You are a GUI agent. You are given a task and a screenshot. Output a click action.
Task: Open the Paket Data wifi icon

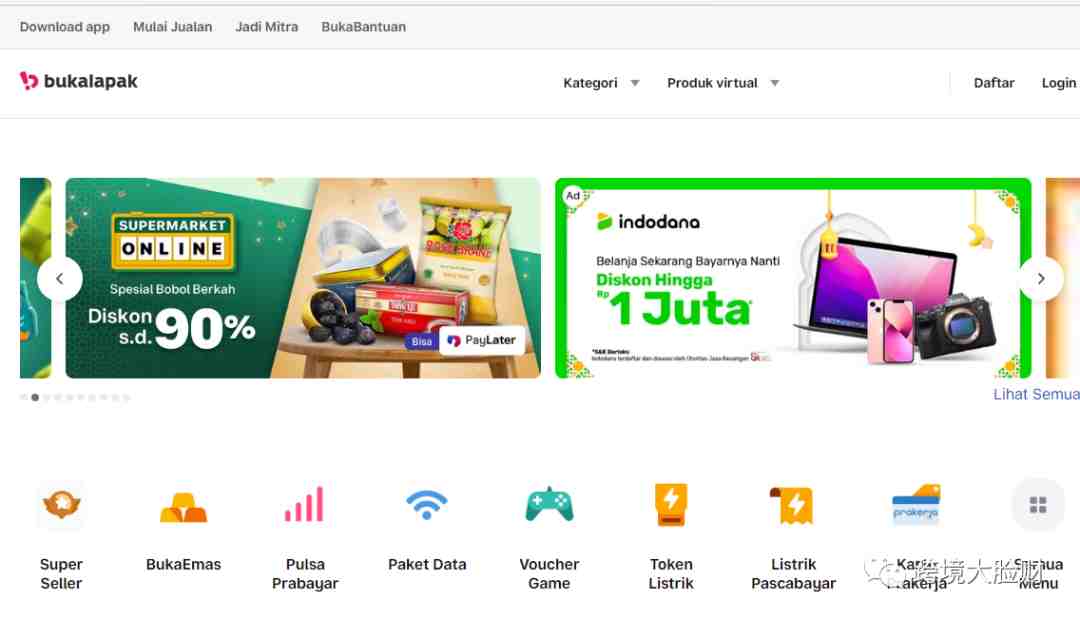coord(426,505)
